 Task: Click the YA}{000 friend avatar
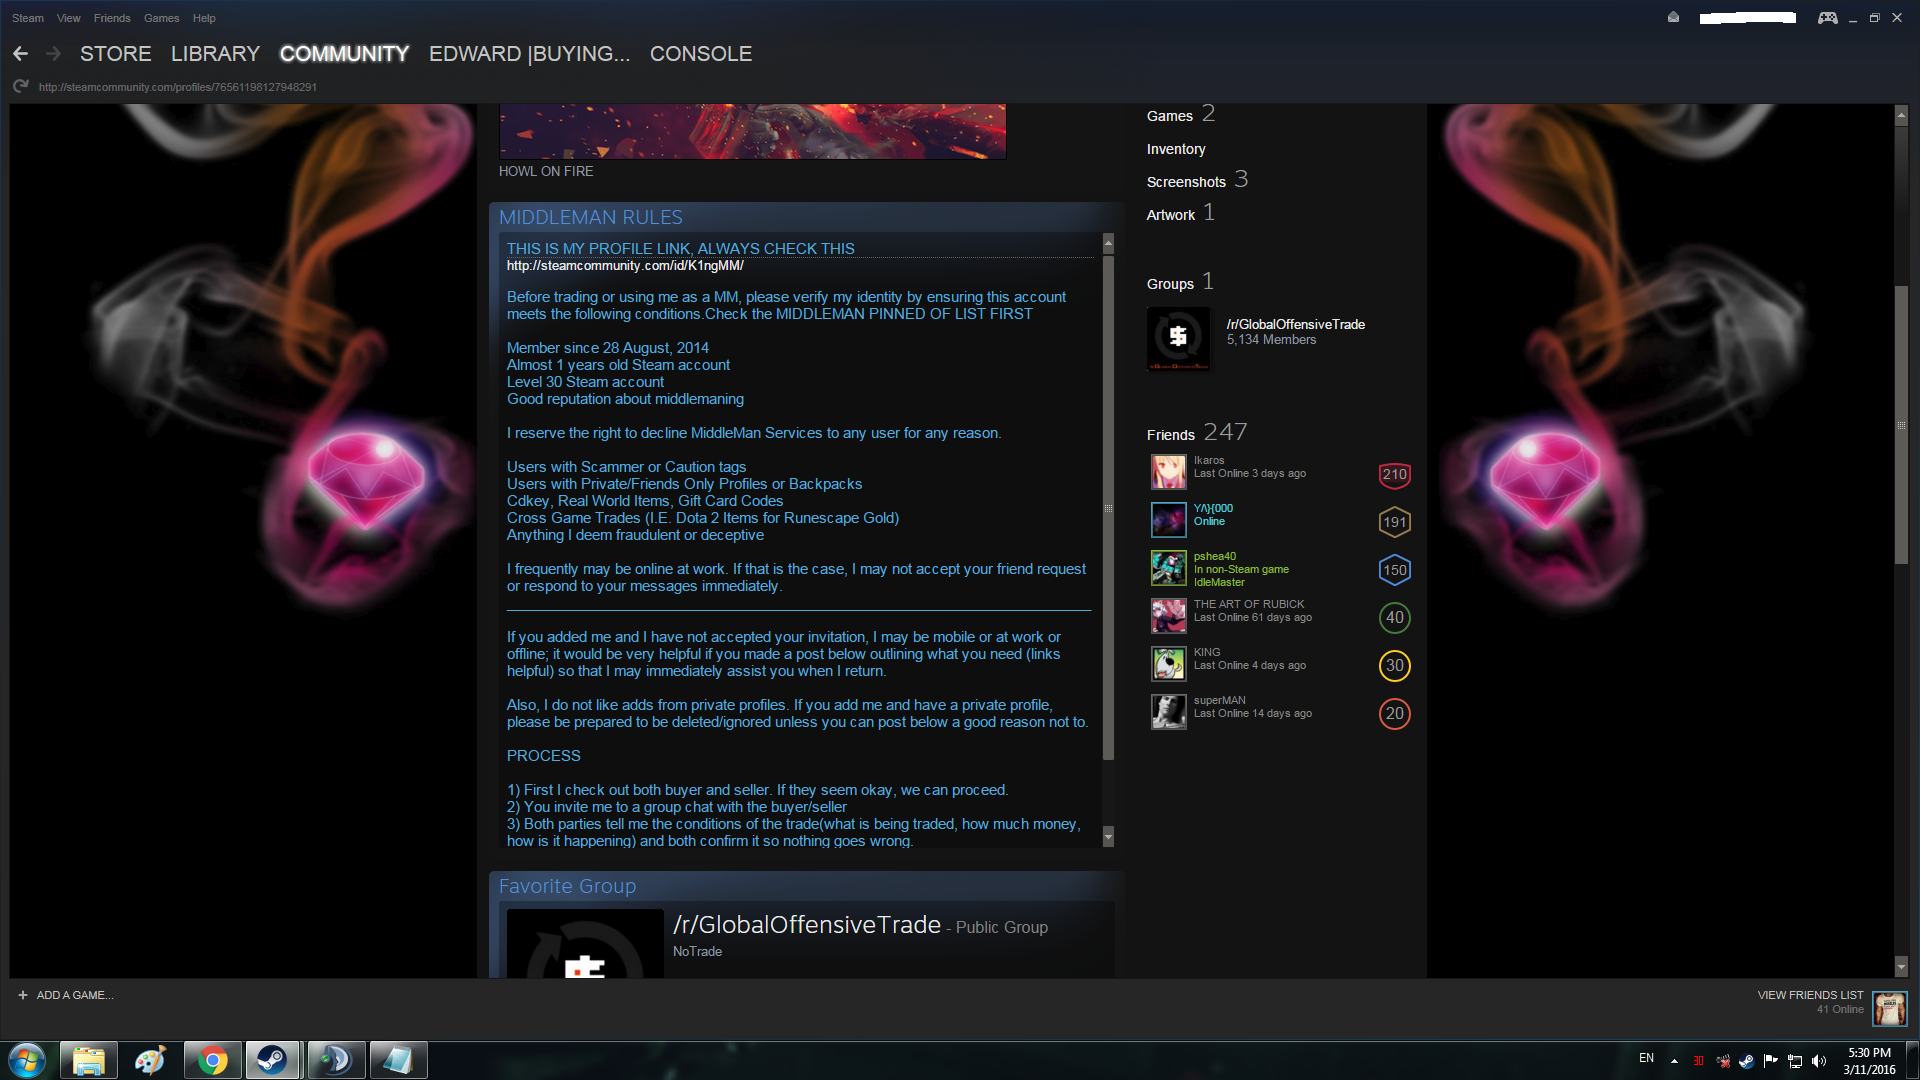pos(1168,520)
